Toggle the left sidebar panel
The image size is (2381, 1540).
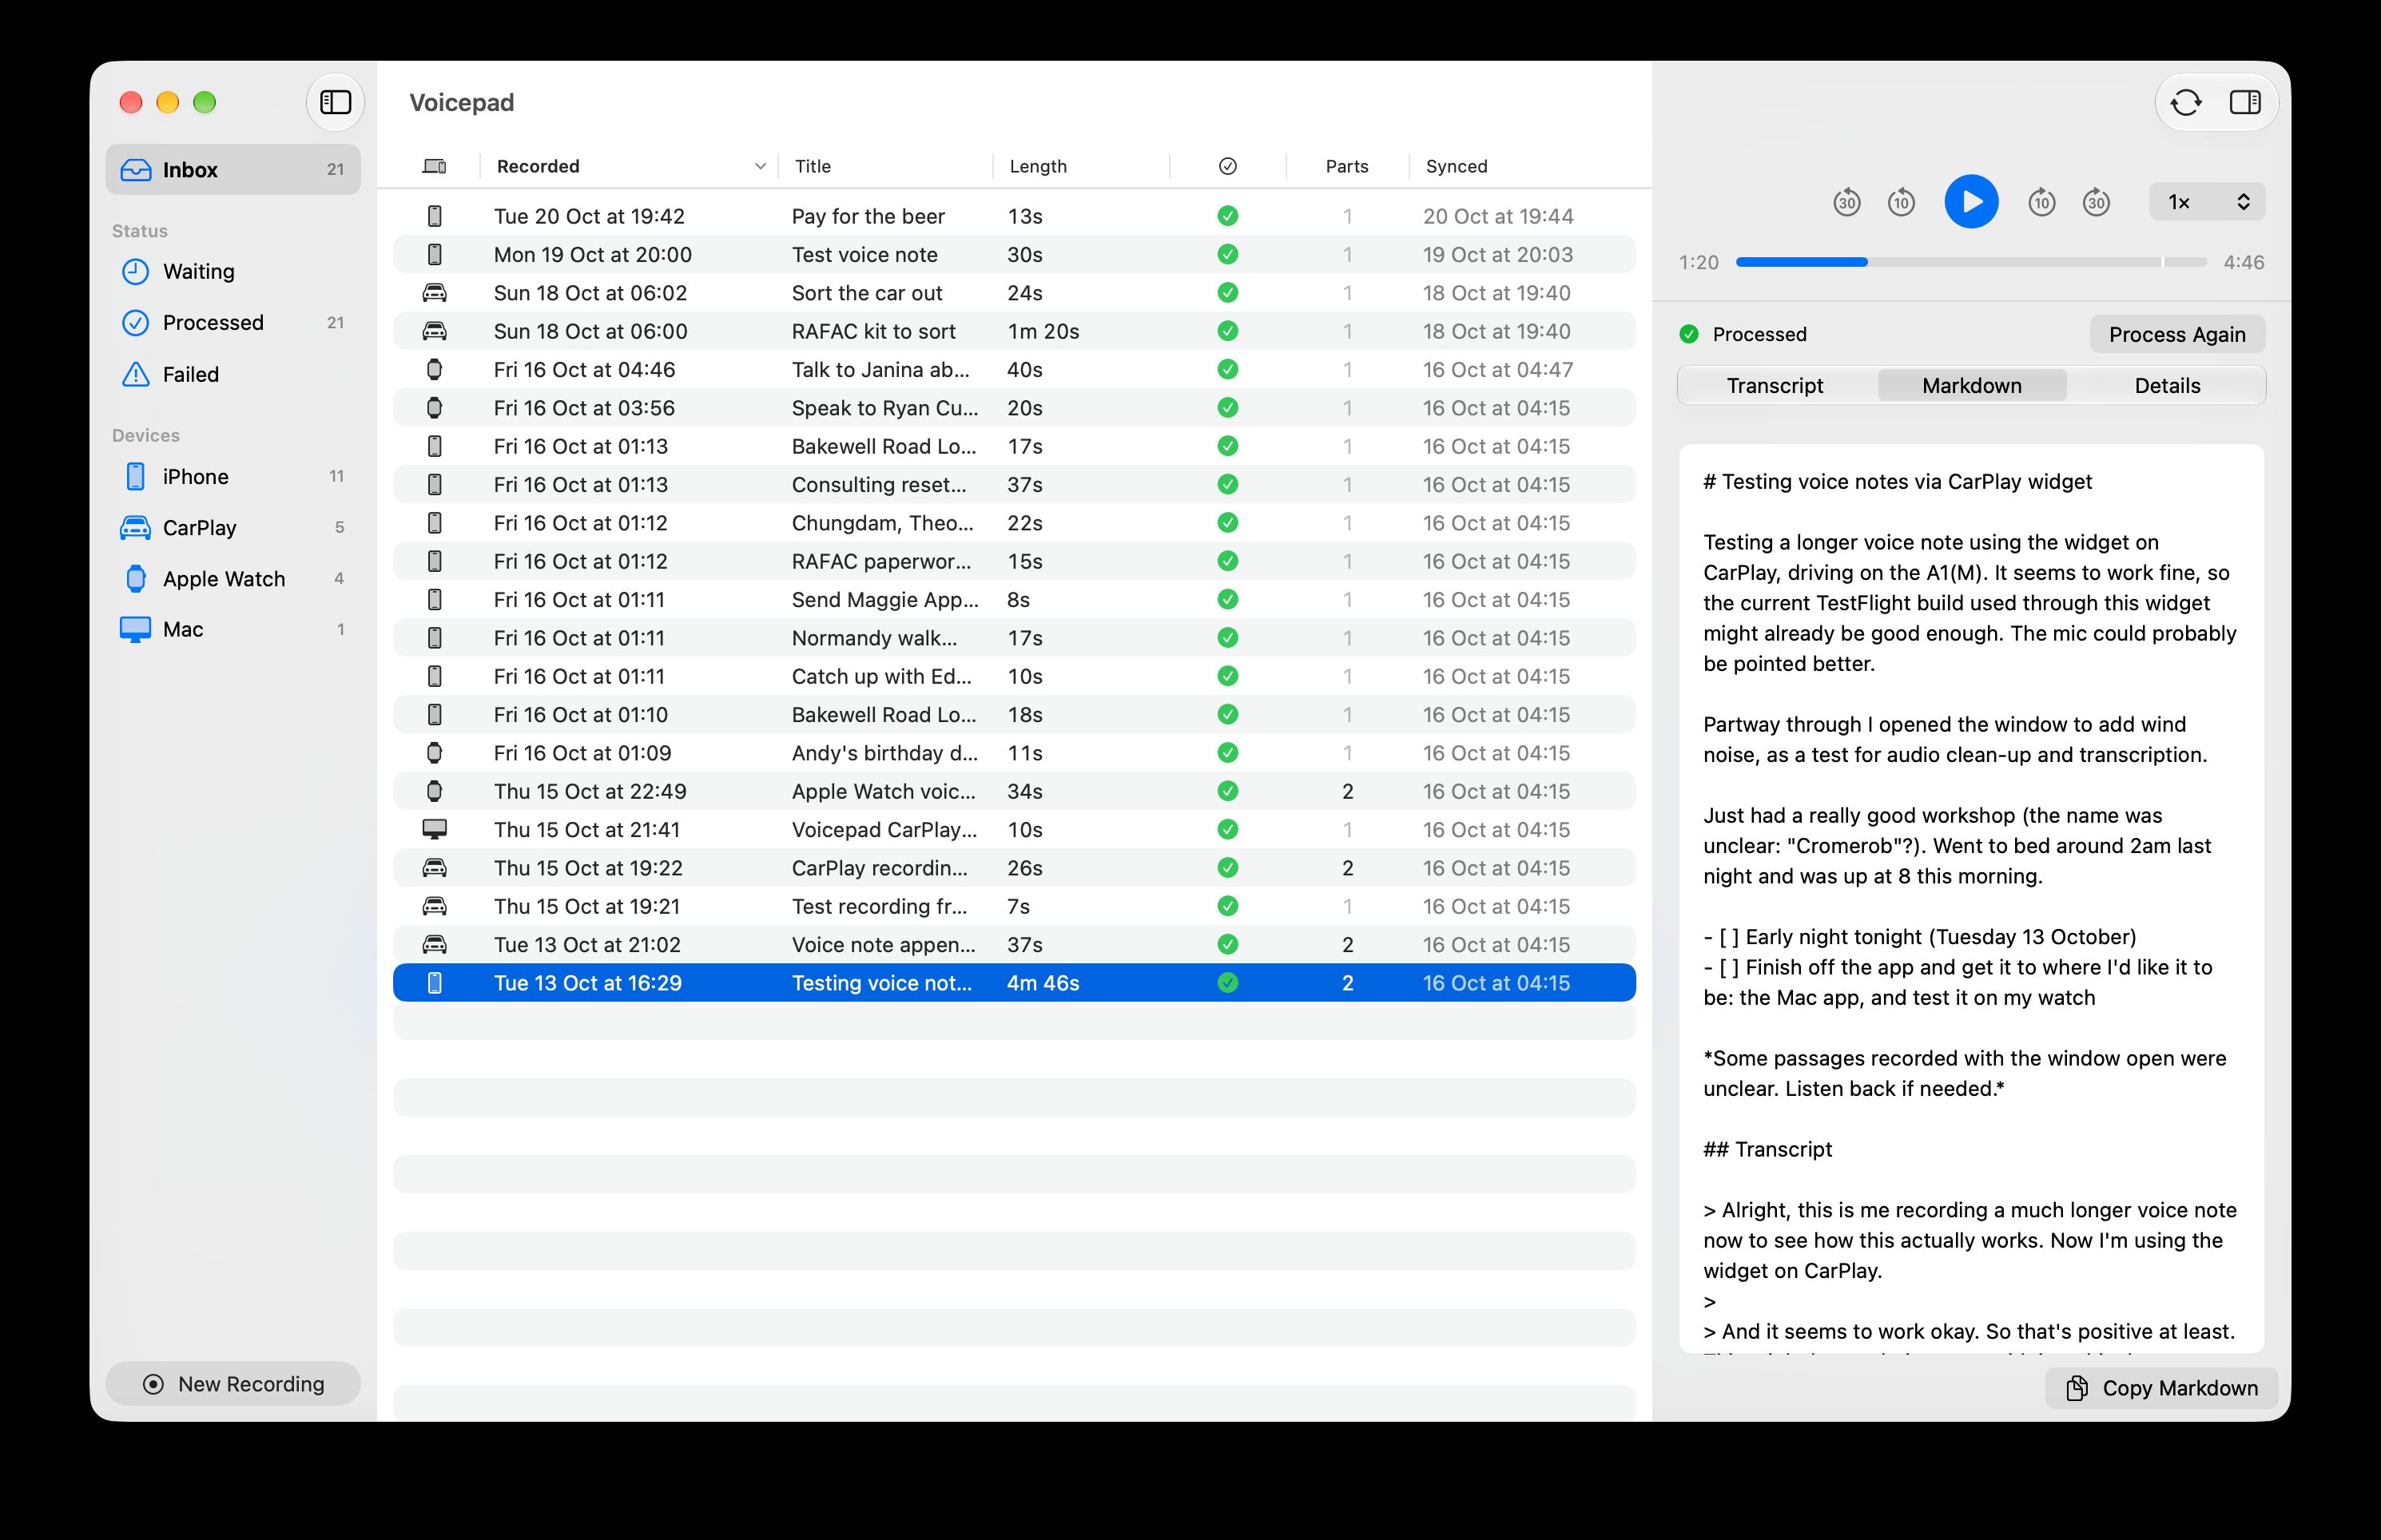[335, 102]
